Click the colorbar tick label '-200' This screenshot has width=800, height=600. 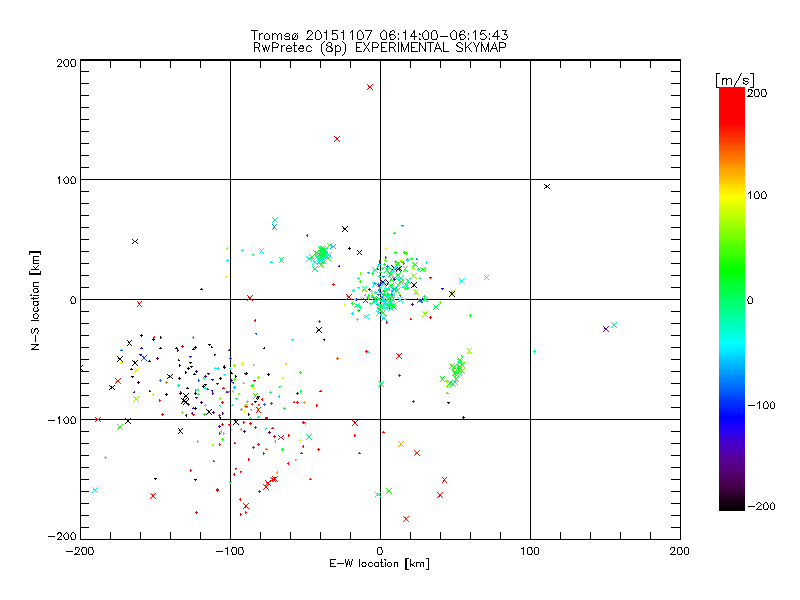point(761,506)
